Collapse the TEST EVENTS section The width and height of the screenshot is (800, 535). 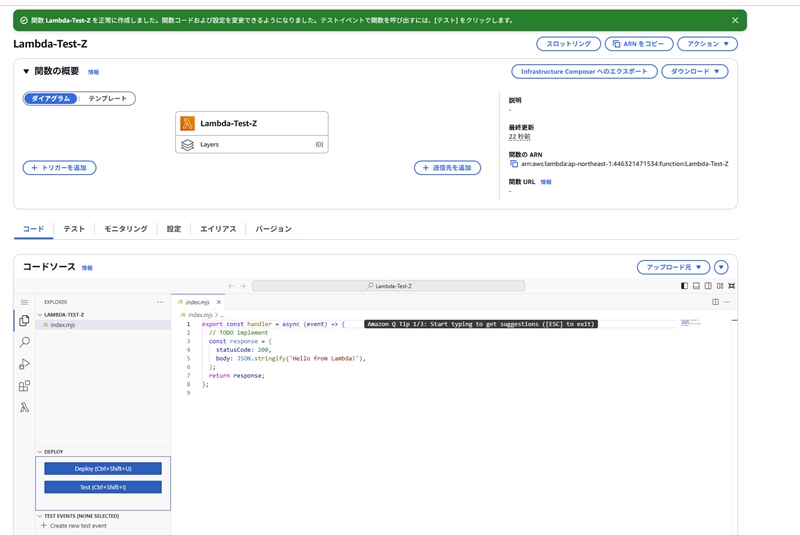point(40,516)
